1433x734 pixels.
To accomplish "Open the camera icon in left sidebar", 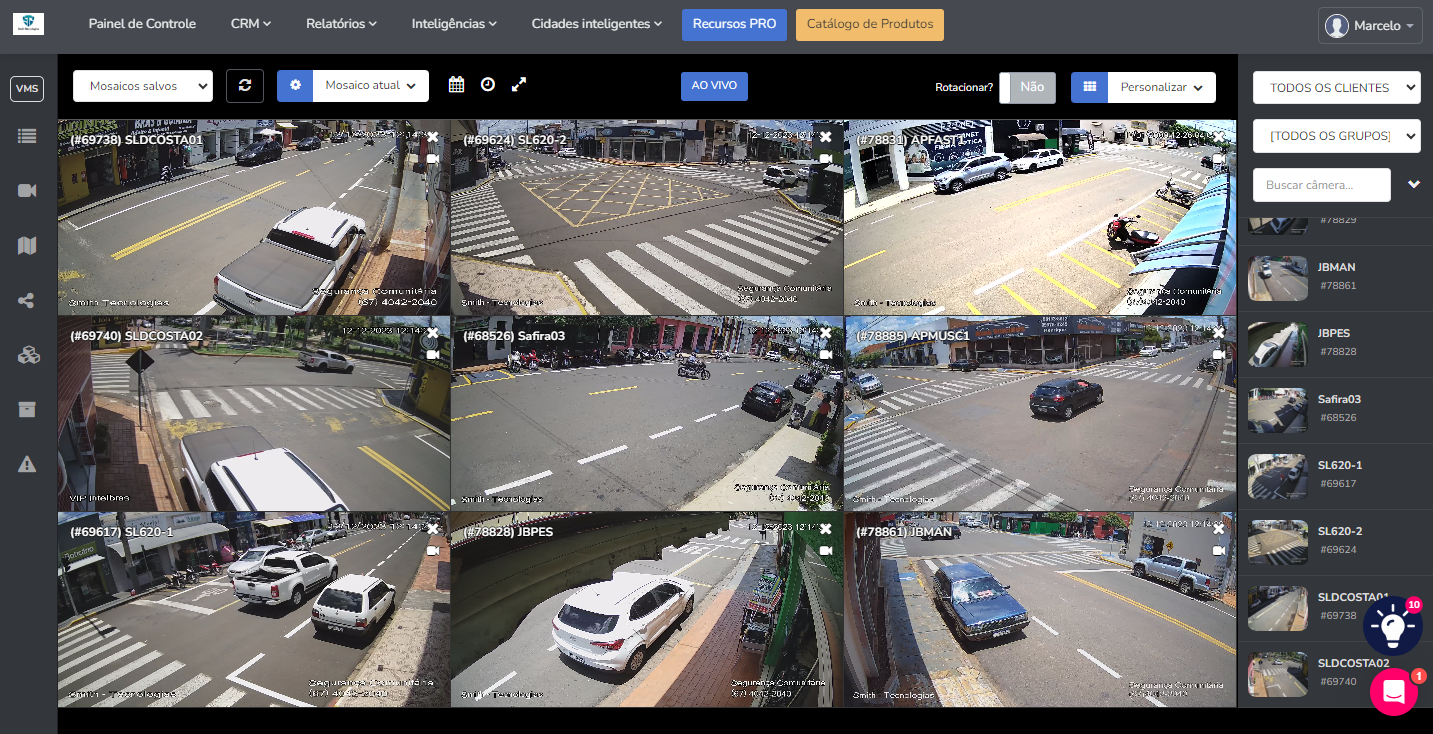I will pos(27,190).
